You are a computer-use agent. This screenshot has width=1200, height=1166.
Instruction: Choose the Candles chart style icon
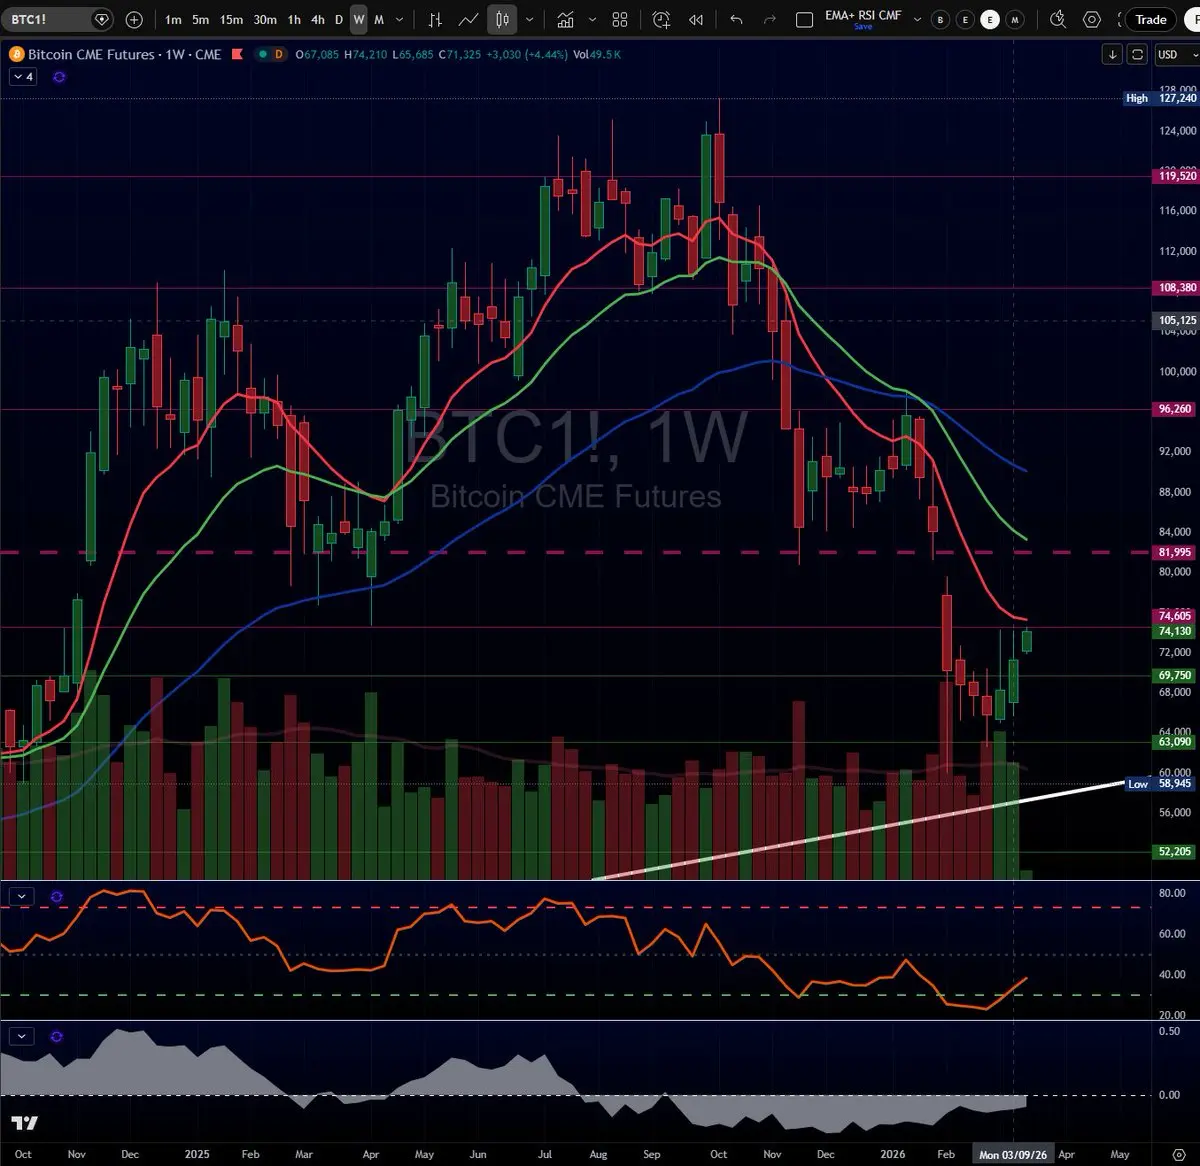point(503,19)
